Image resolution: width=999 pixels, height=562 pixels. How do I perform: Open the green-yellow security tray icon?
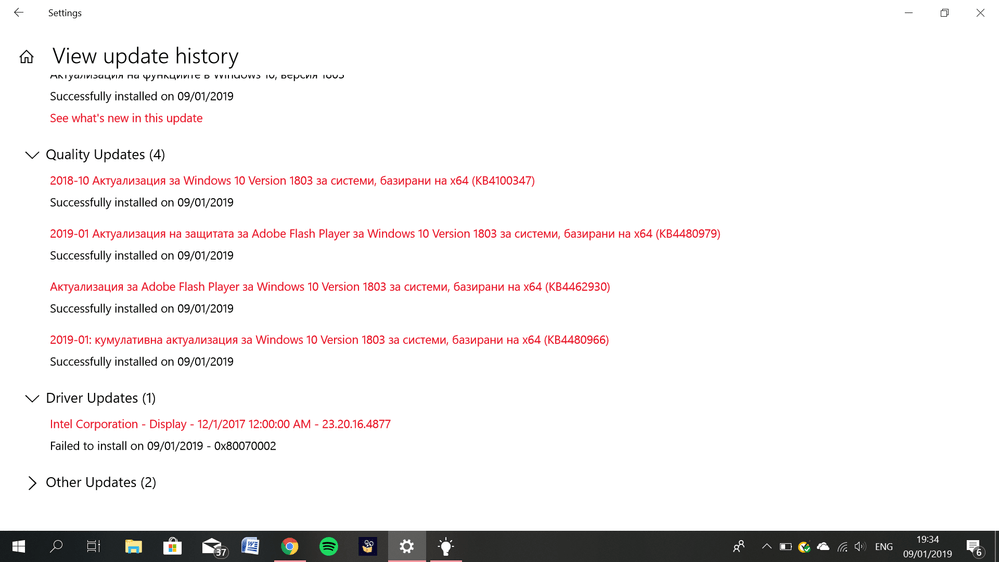[x=804, y=547]
